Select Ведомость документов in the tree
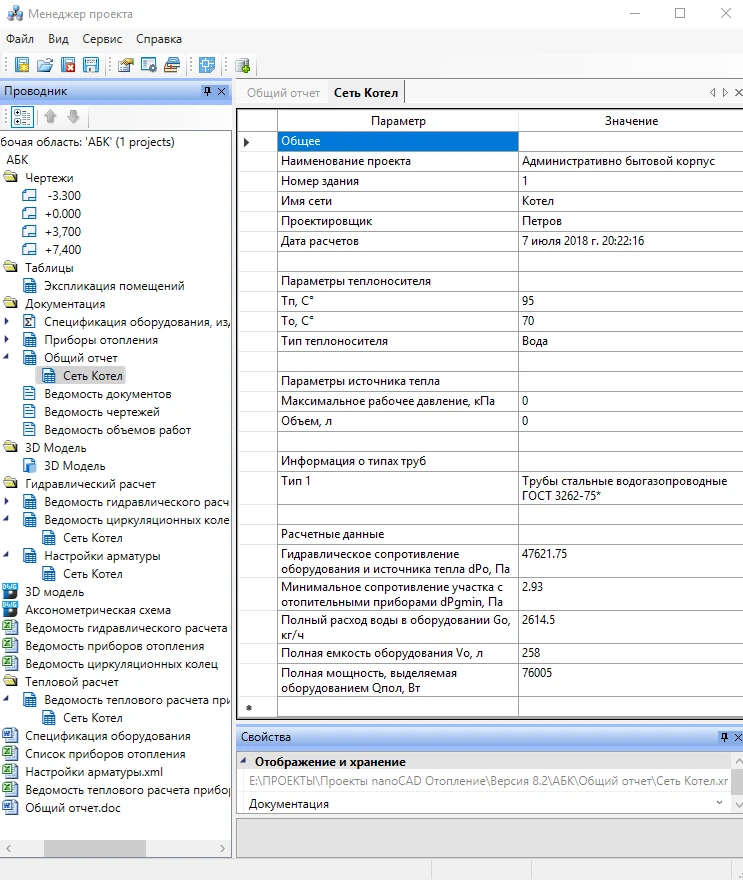Image resolution: width=743 pixels, height=880 pixels. [x=107, y=394]
